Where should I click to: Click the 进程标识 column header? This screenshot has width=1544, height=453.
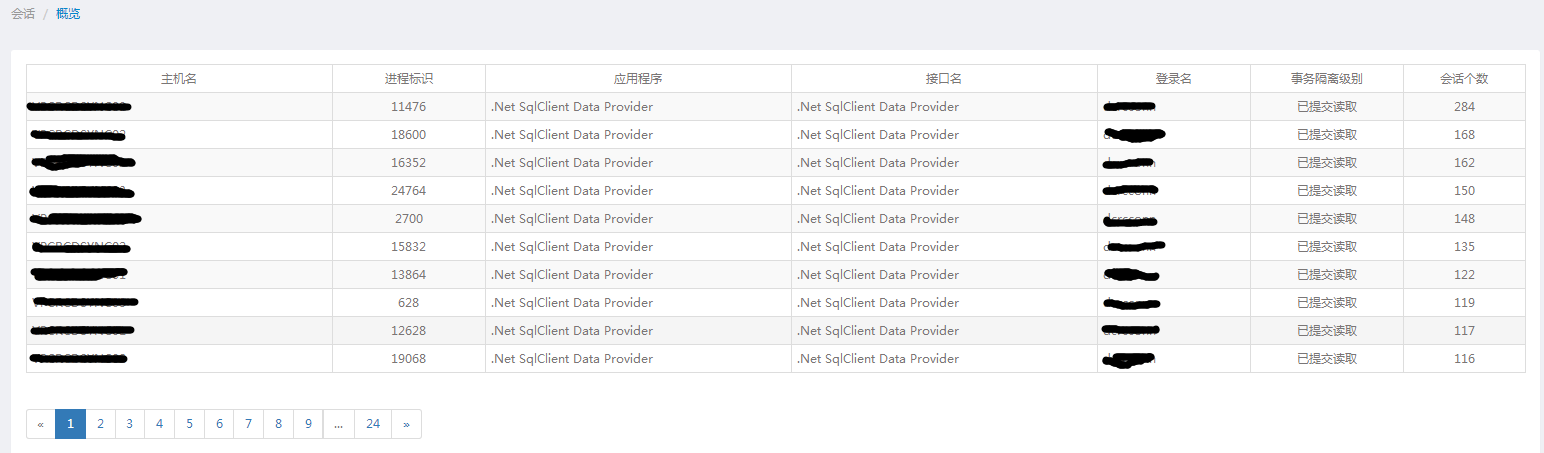pos(409,79)
